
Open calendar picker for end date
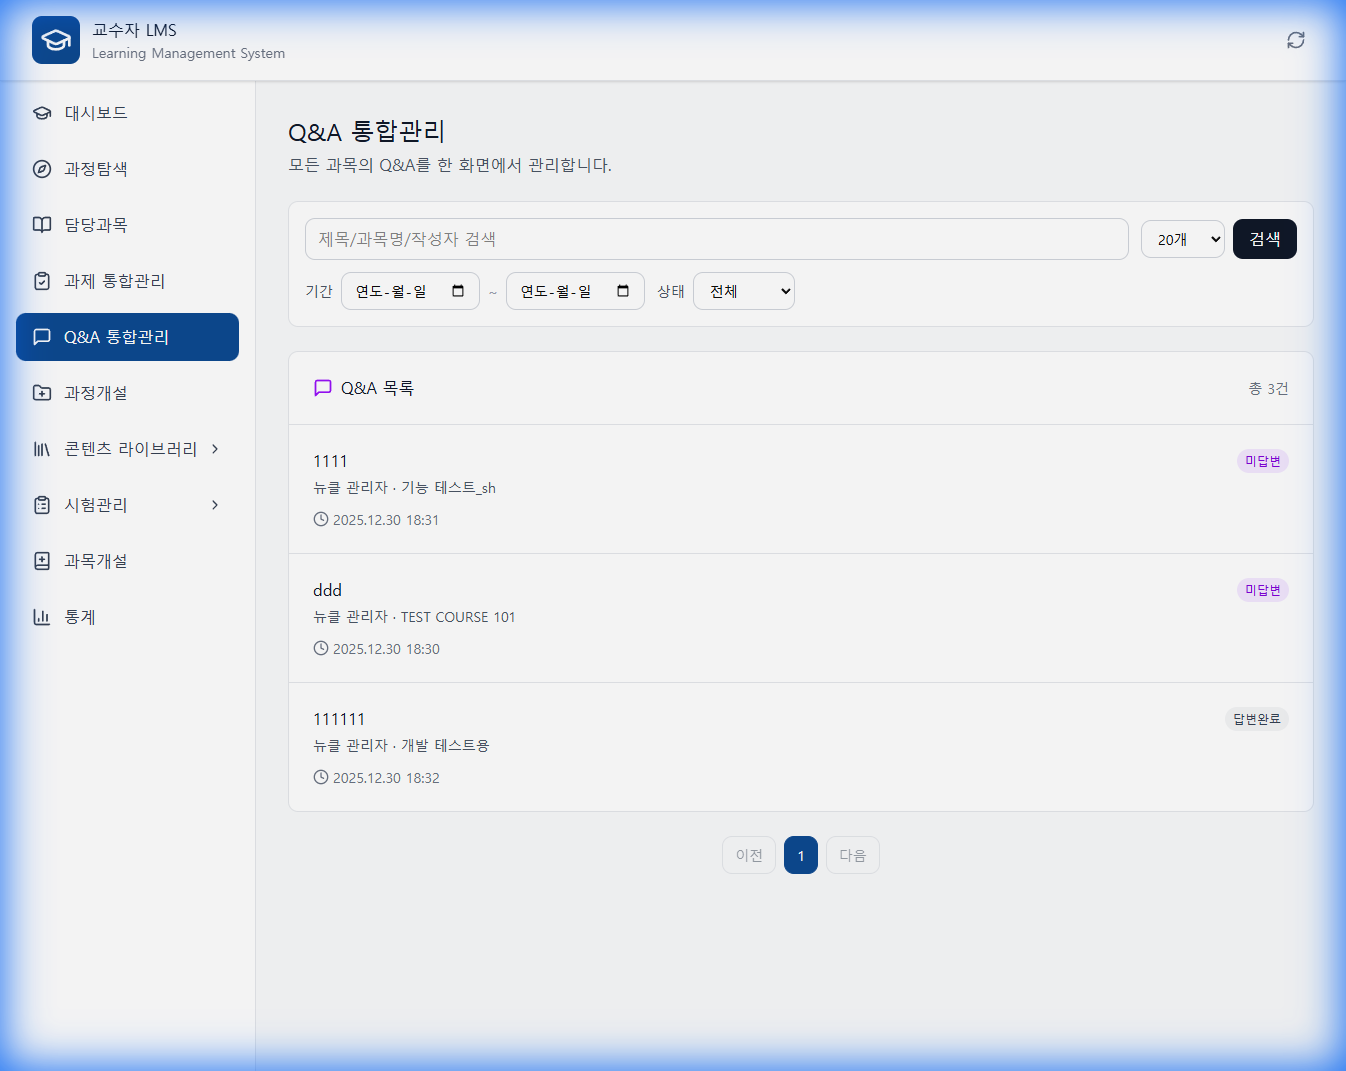(623, 291)
